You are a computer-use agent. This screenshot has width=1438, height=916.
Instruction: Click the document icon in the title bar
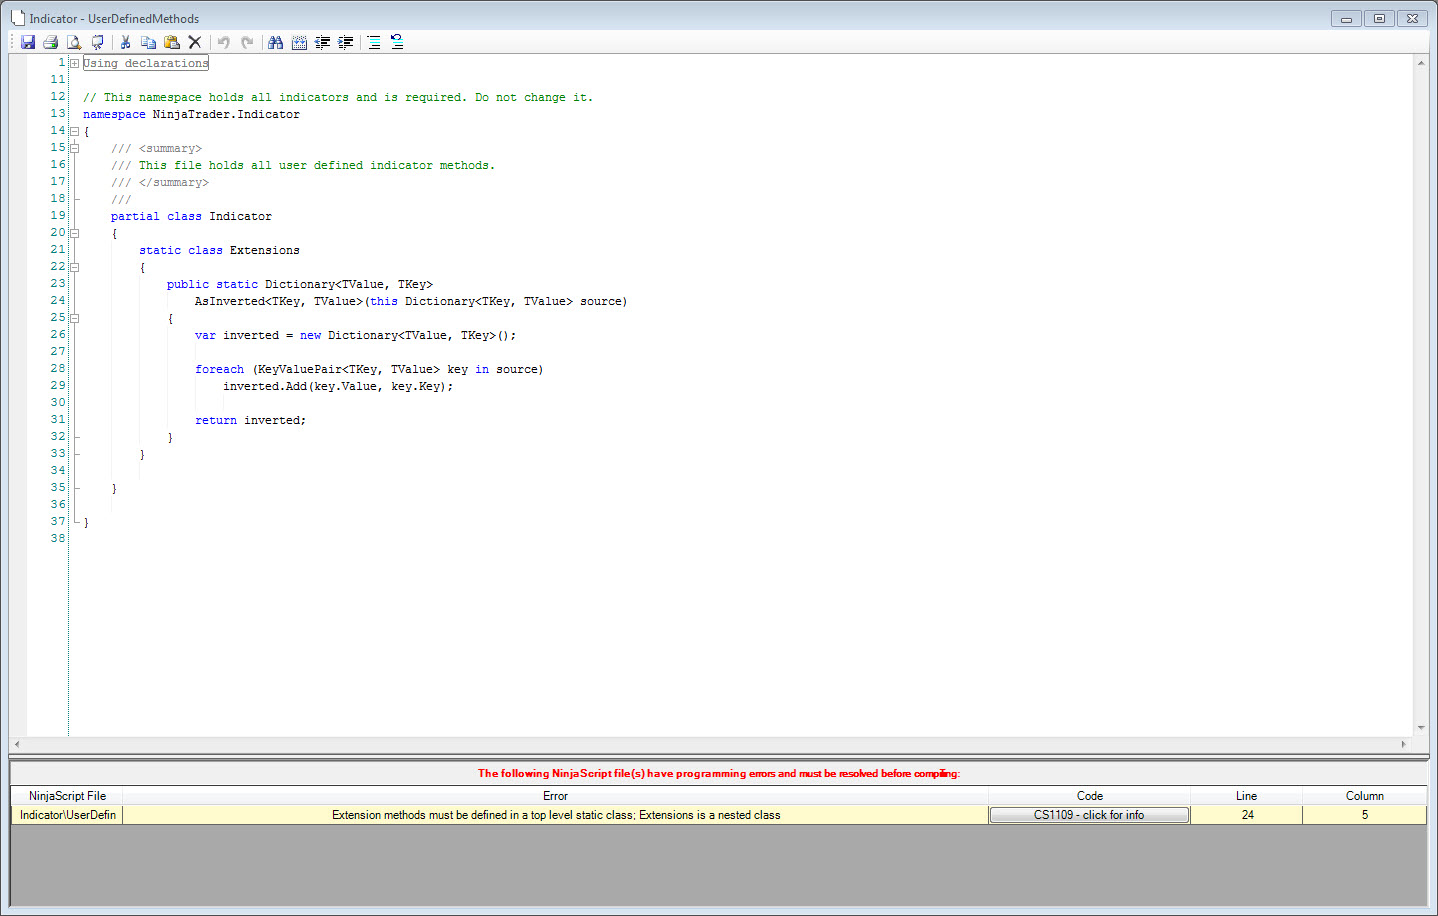coord(17,18)
